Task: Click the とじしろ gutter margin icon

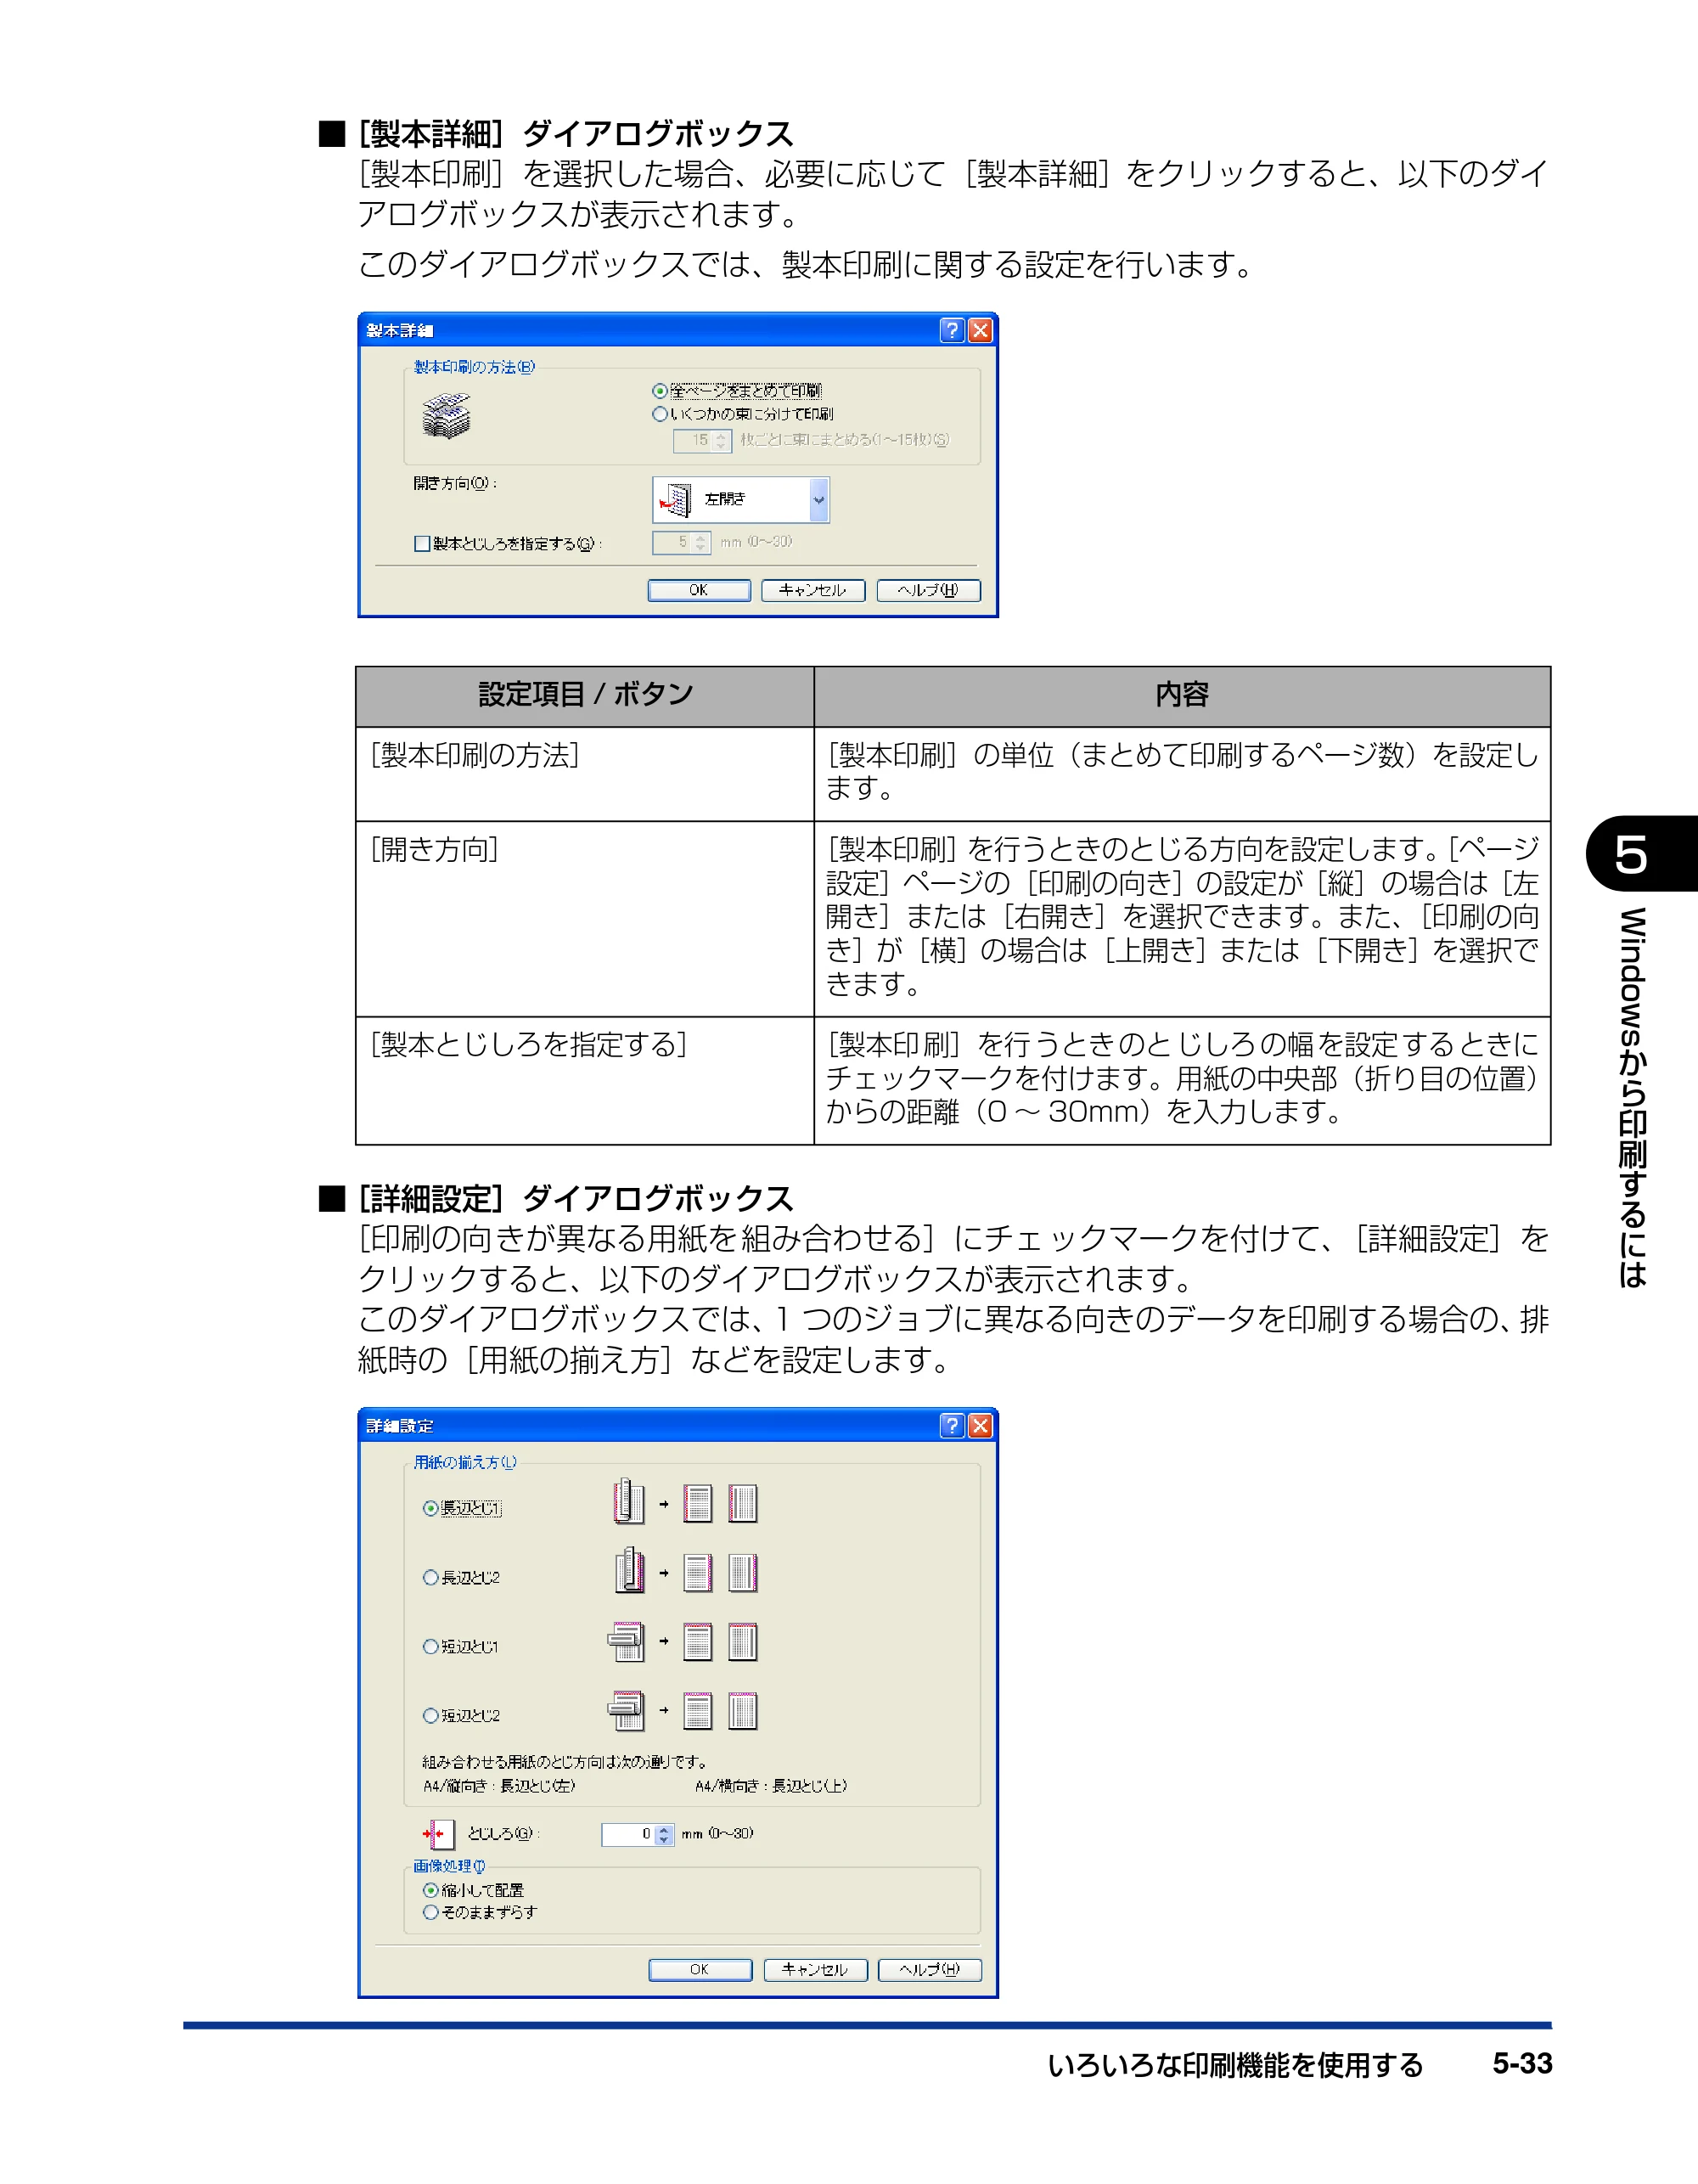Action: (x=438, y=1833)
